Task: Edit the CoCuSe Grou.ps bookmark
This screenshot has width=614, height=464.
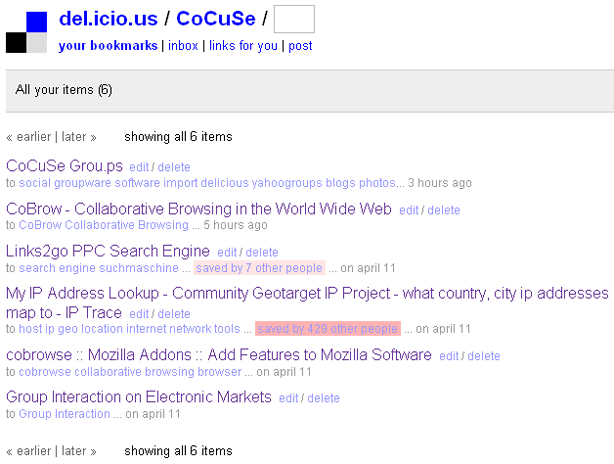Action: tap(139, 167)
